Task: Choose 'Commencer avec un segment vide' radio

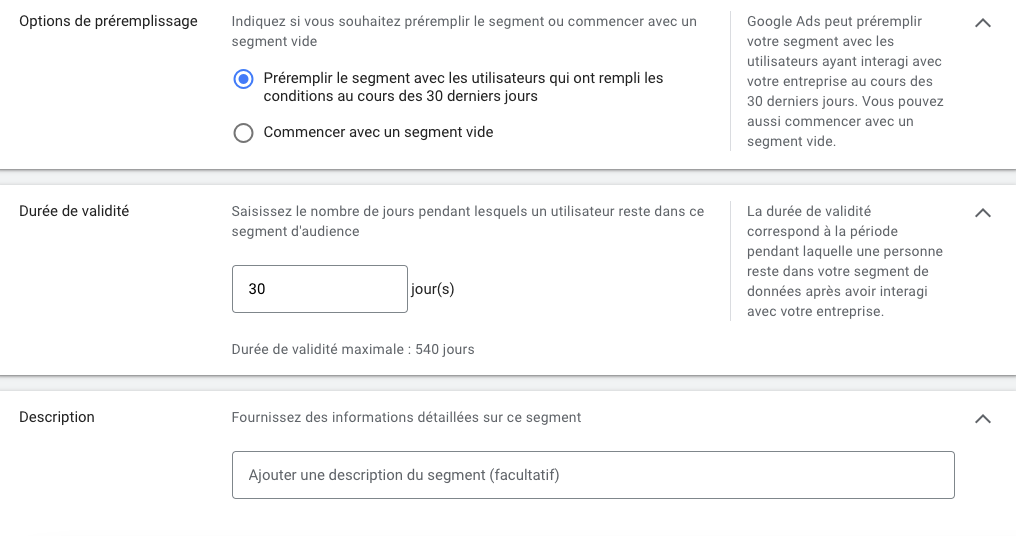Action: tap(243, 133)
